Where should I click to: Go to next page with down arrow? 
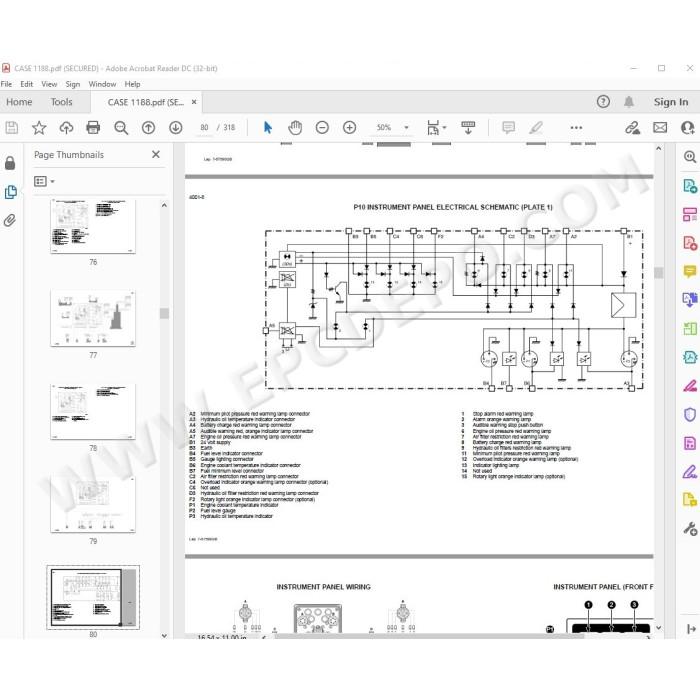tap(175, 128)
